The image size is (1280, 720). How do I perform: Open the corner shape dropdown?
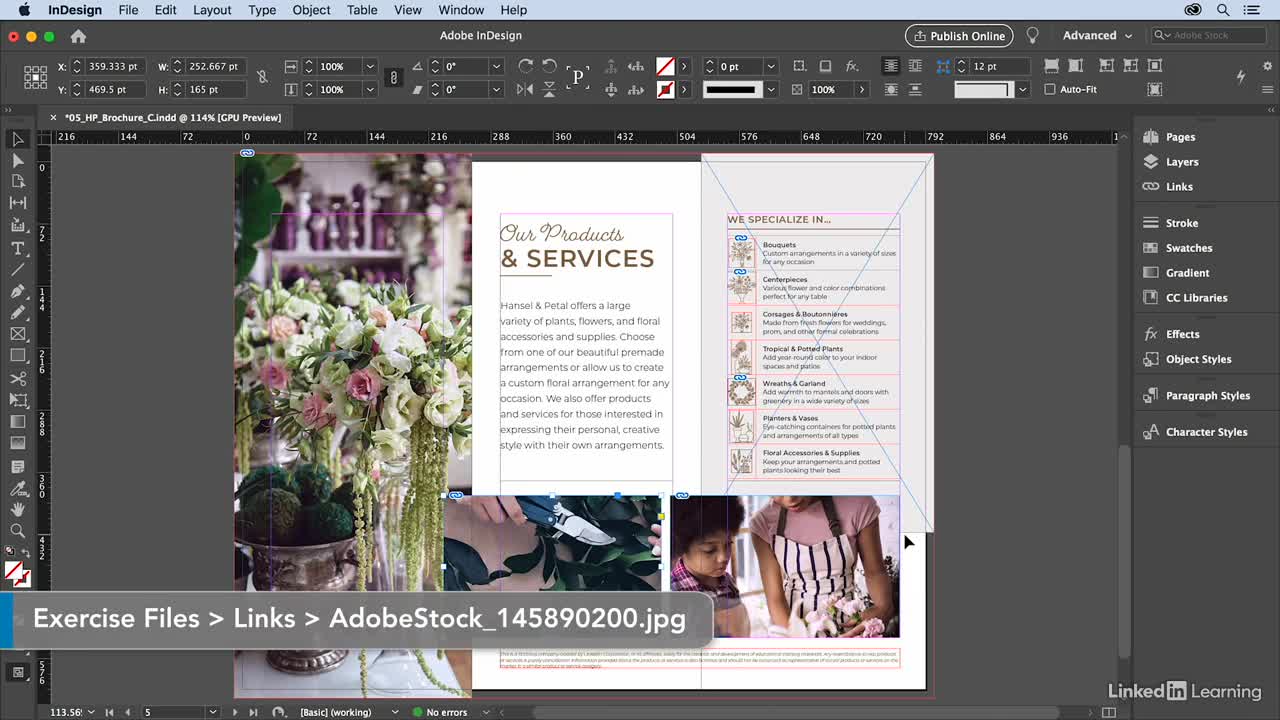[x=1021, y=89]
